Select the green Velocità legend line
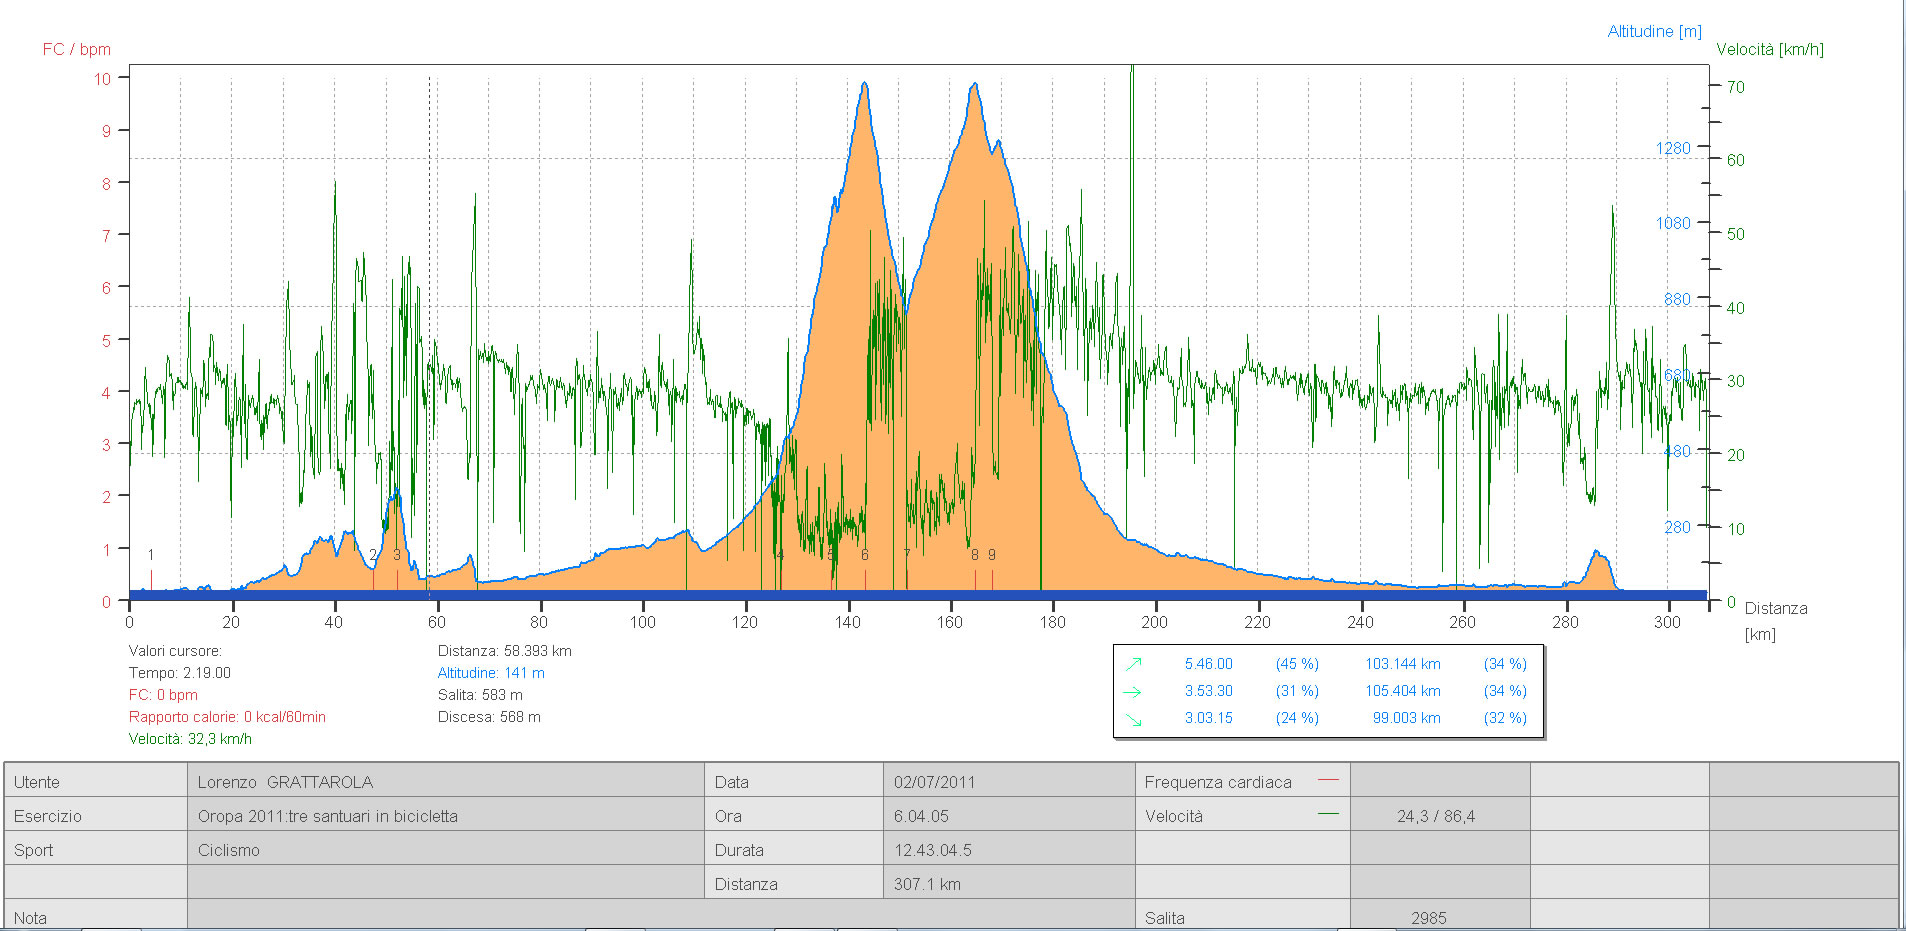The height and width of the screenshot is (931, 1906). 1328,814
